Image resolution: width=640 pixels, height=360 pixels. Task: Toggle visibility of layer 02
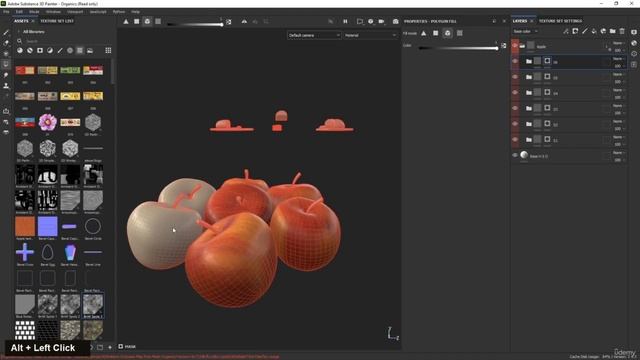pos(515,124)
